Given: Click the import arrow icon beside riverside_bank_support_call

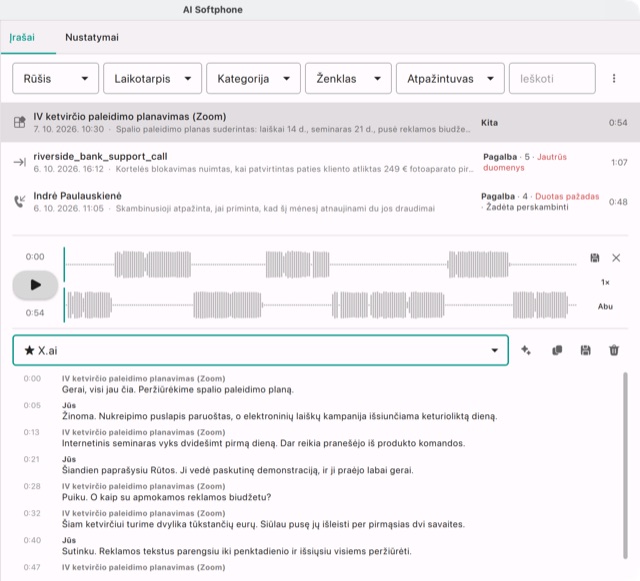Looking at the screenshot, I should click(19, 162).
